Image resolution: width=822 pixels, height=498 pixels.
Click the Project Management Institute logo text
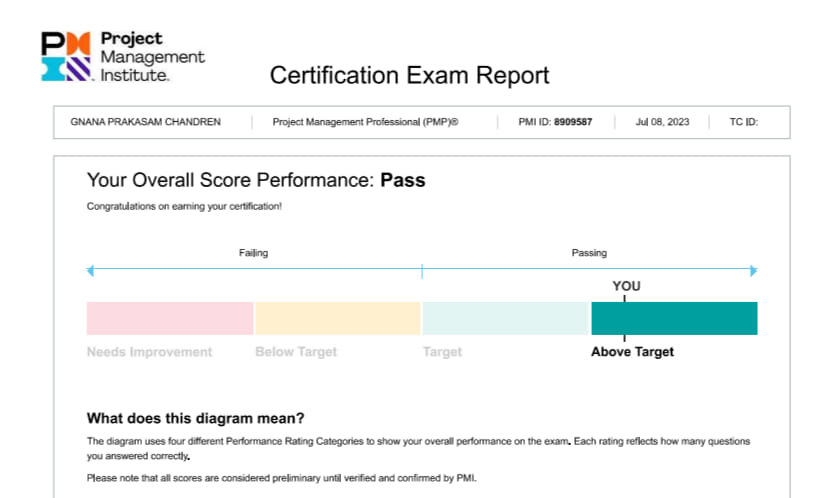coord(153,57)
